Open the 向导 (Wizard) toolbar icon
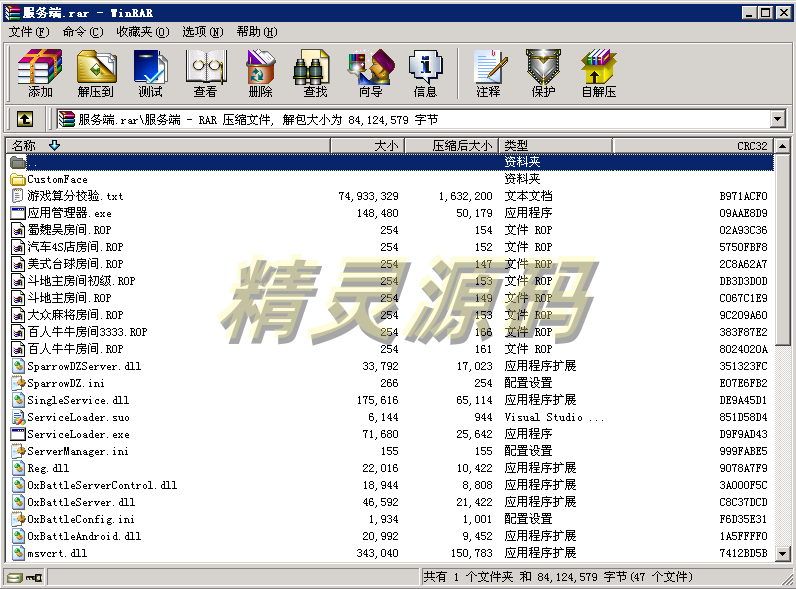The width and height of the screenshot is (796, 589). pyautogui.click(x=371, y=73)
